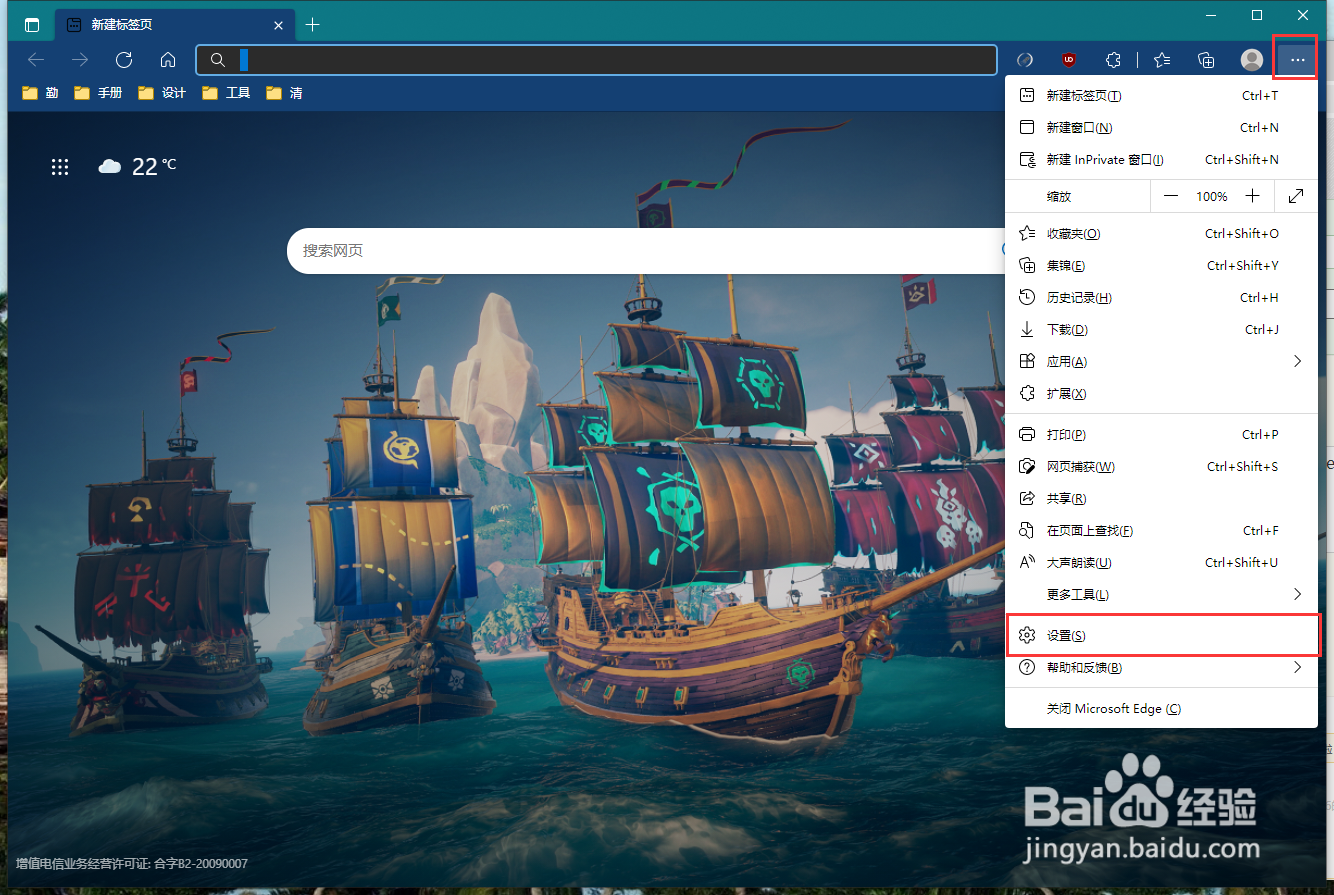Click the round extension icon left of uBlock

(x=1025, y=60)
